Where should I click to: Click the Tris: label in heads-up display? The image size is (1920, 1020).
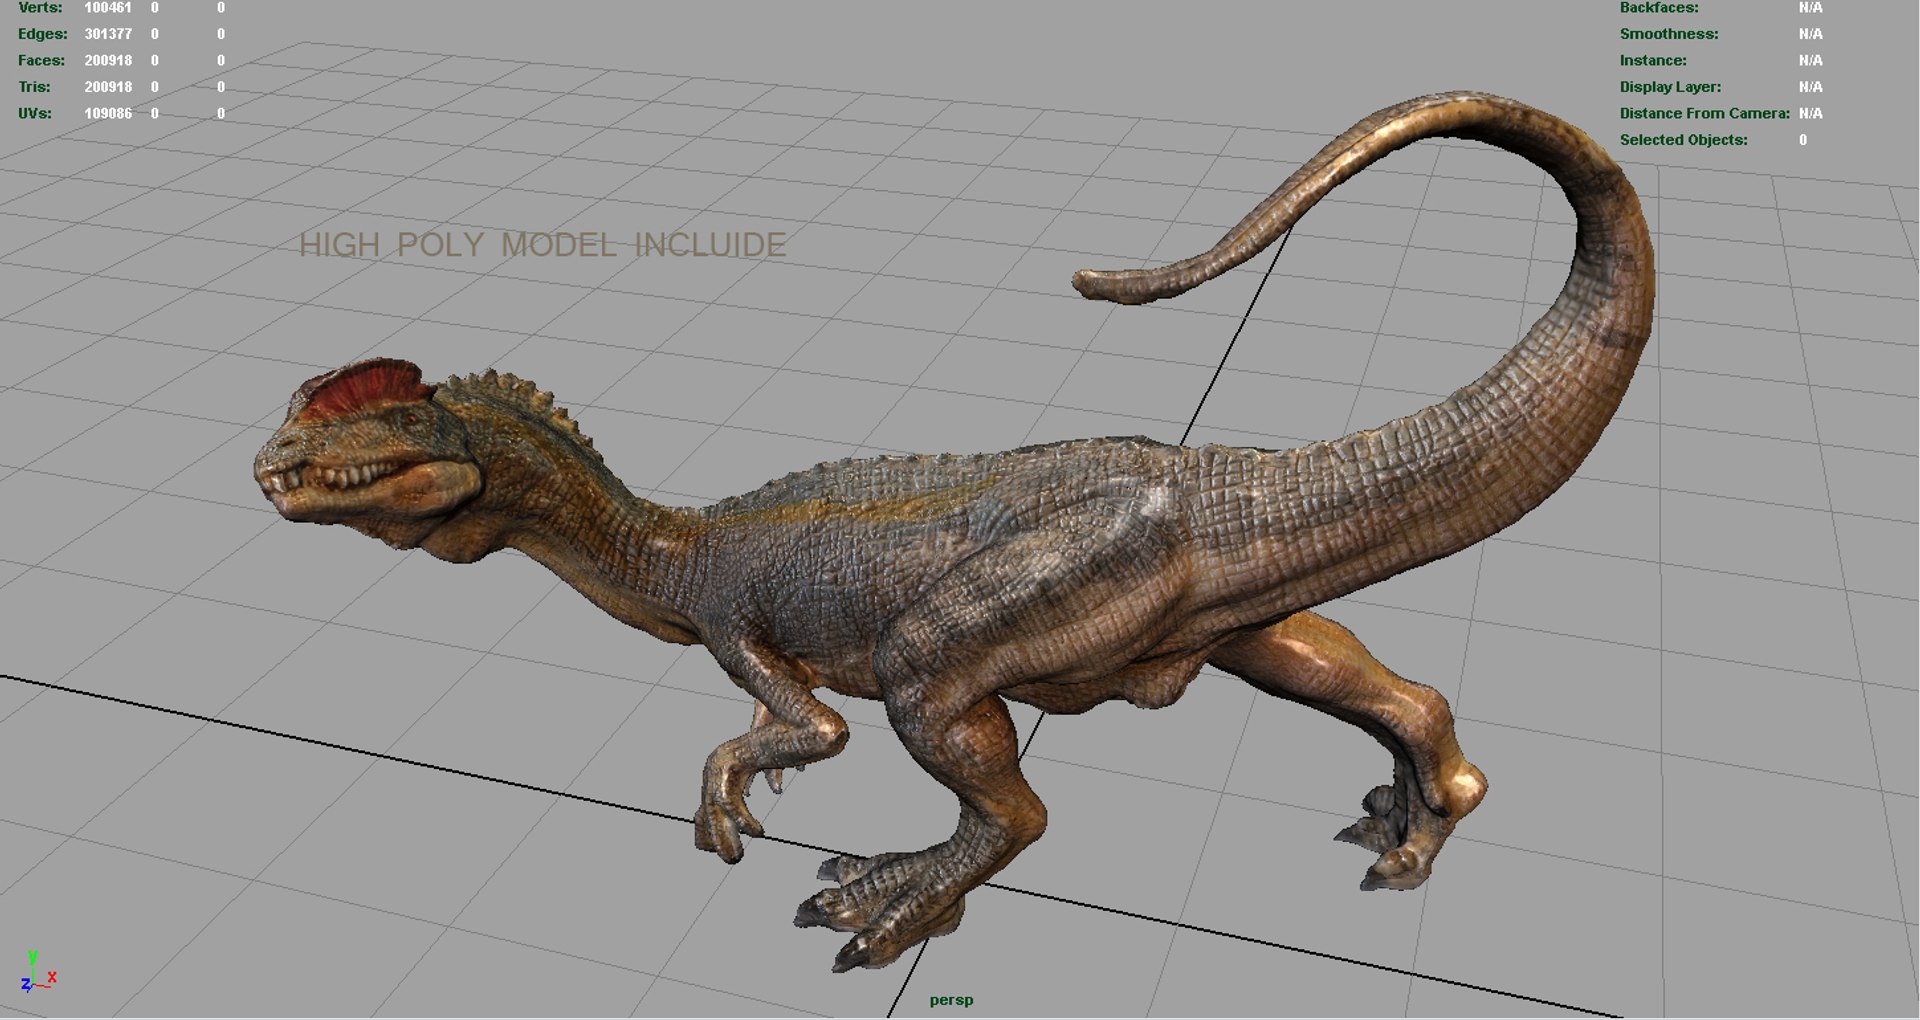tap(34, 87)
